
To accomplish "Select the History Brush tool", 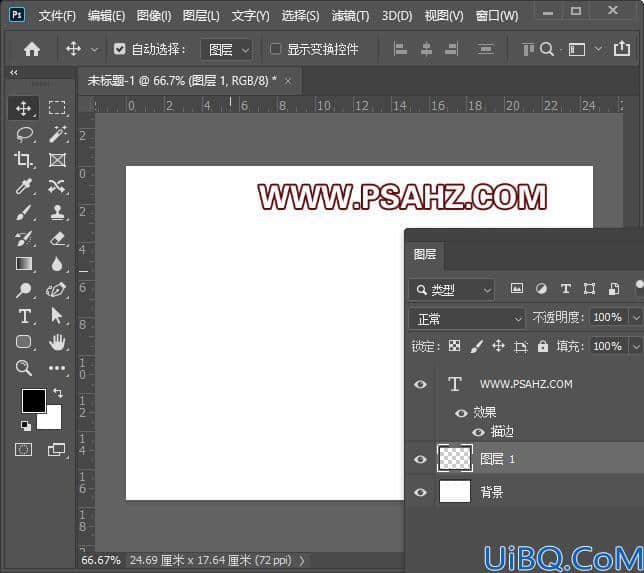I will coord(23,239).
